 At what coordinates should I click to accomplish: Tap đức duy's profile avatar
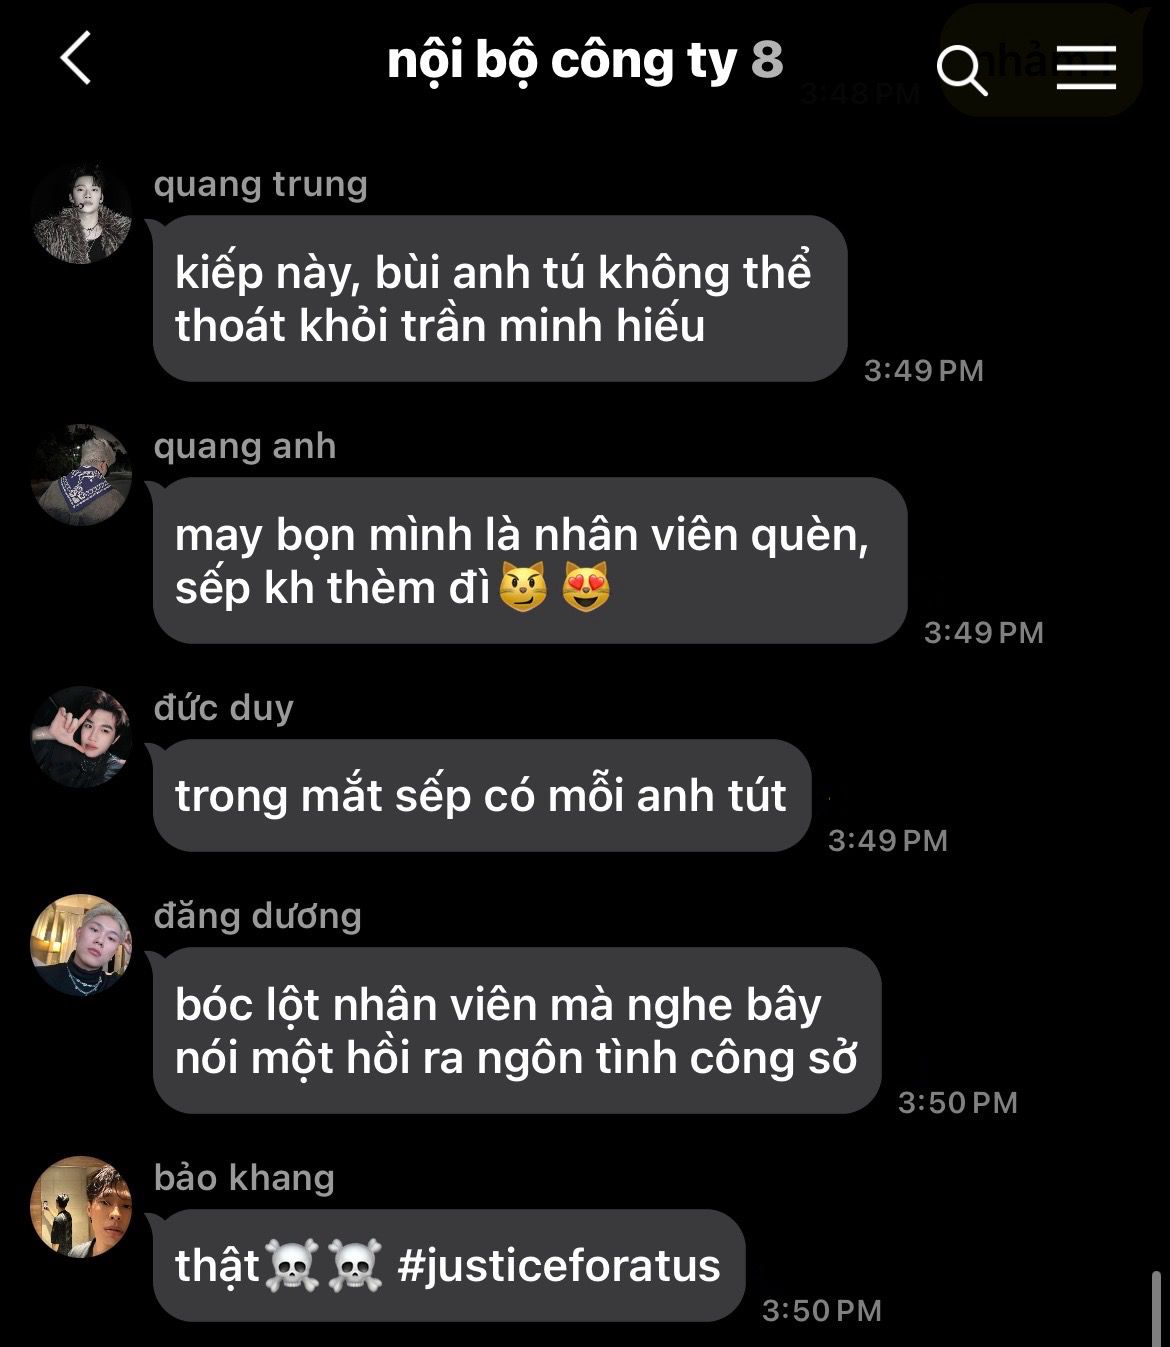[x=81, y=737]
